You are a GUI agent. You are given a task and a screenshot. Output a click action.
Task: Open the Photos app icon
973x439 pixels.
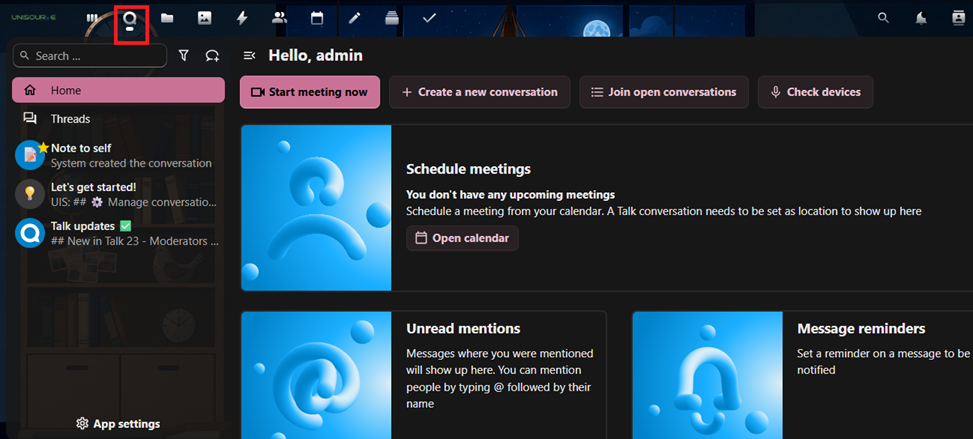tap(204, 19)
